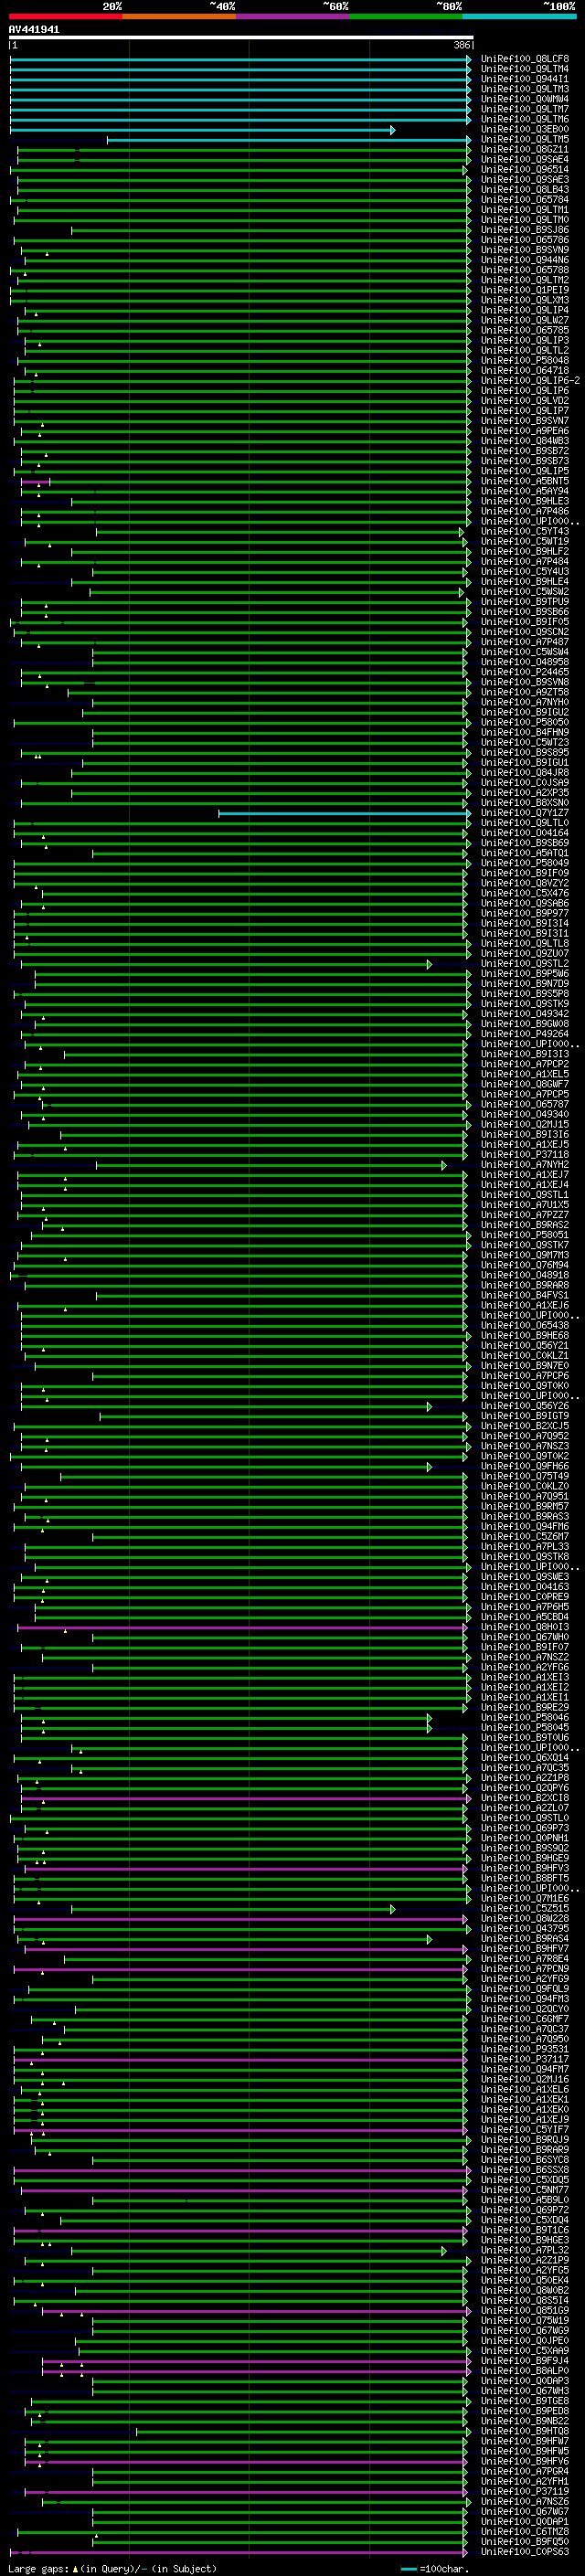Click the label UniRef100_Q1PEI9
The image size is (585, 2576).
click(524, 290)
